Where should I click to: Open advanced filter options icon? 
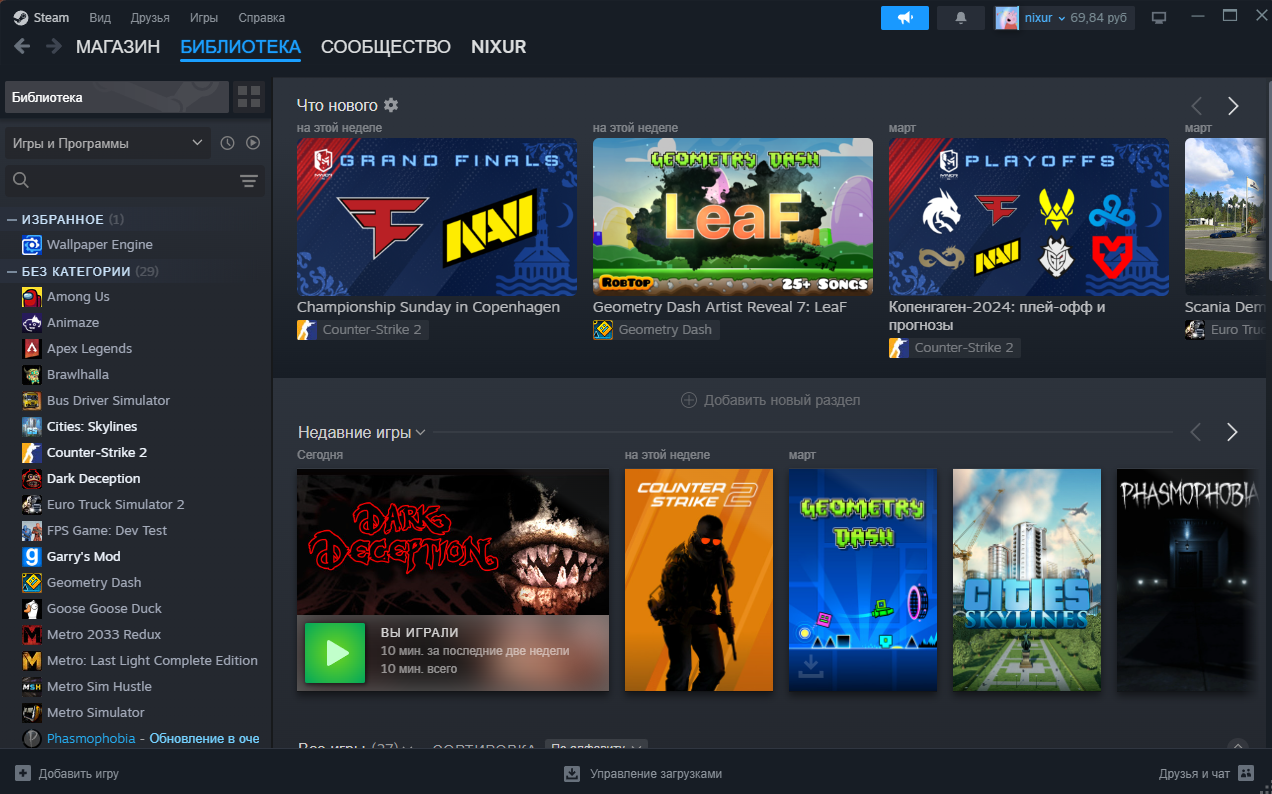coord(249,181)
